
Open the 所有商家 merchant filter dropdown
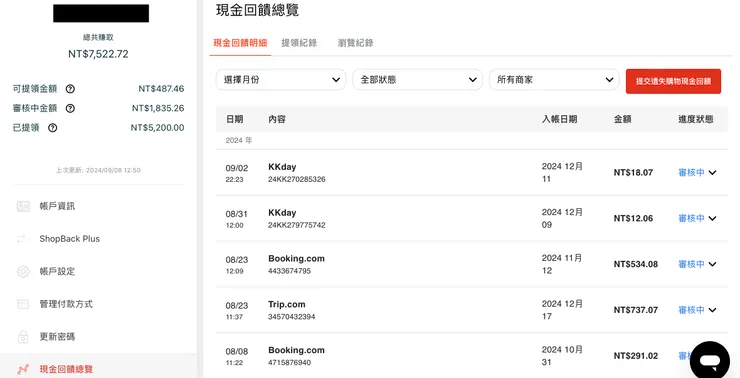(x=555, y=80)
